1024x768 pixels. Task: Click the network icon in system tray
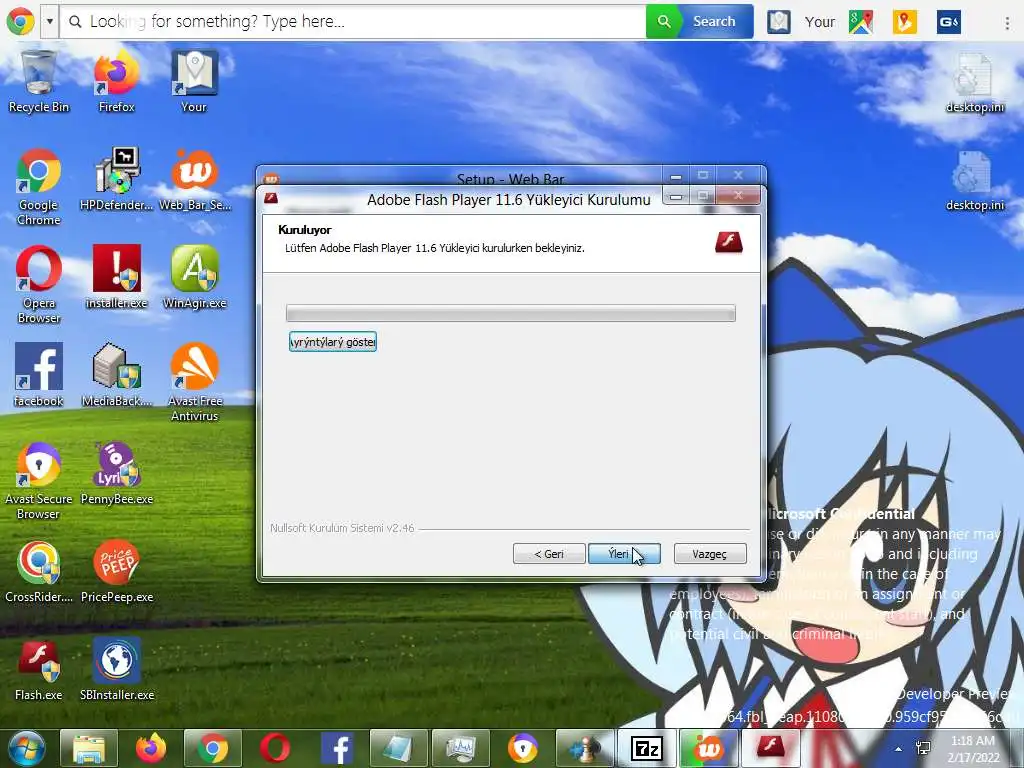[x=923, y=749]
